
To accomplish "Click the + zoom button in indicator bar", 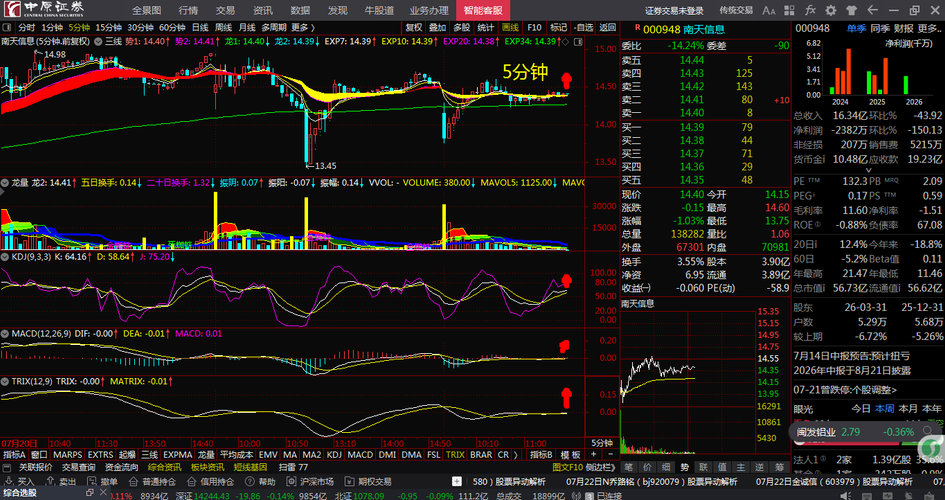I will click(594, 455).
